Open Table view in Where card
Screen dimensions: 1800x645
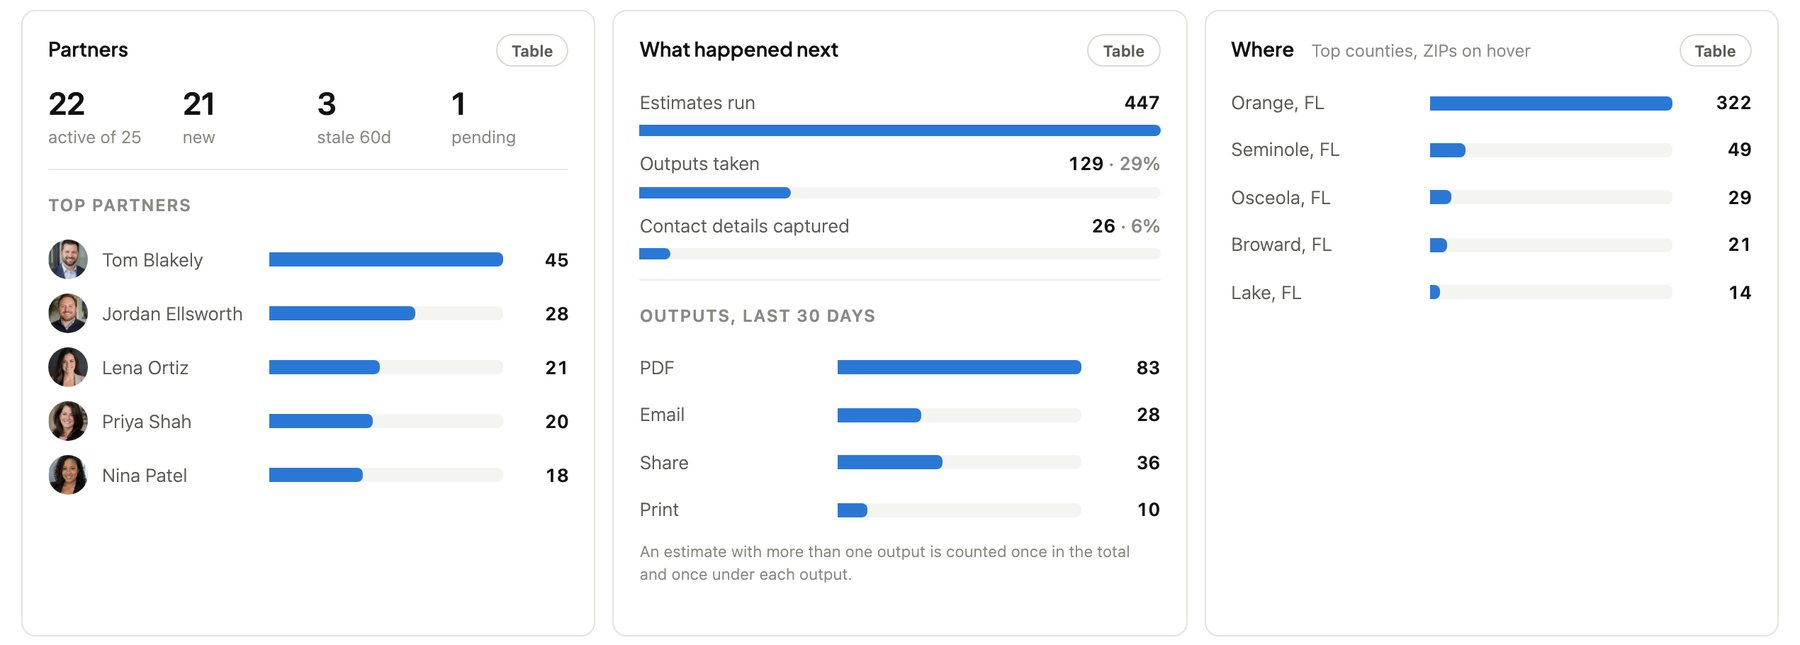tap(1715, 51)
